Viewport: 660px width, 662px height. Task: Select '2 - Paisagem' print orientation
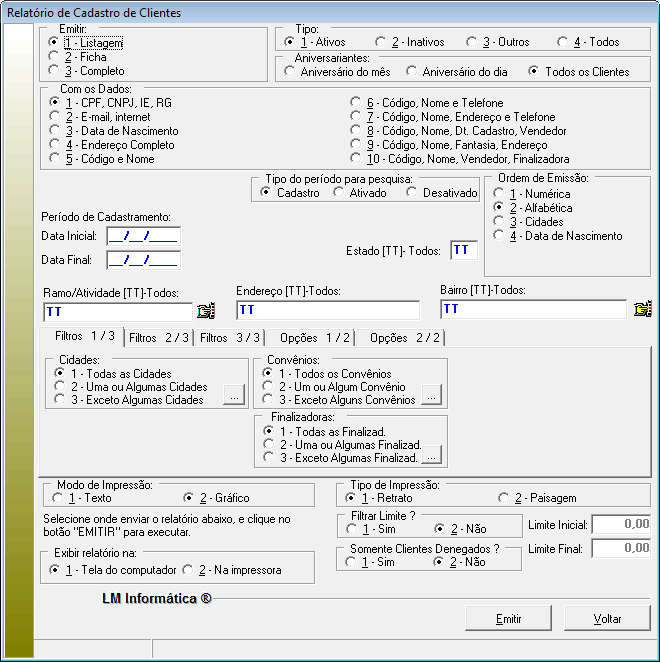[504, 498]
